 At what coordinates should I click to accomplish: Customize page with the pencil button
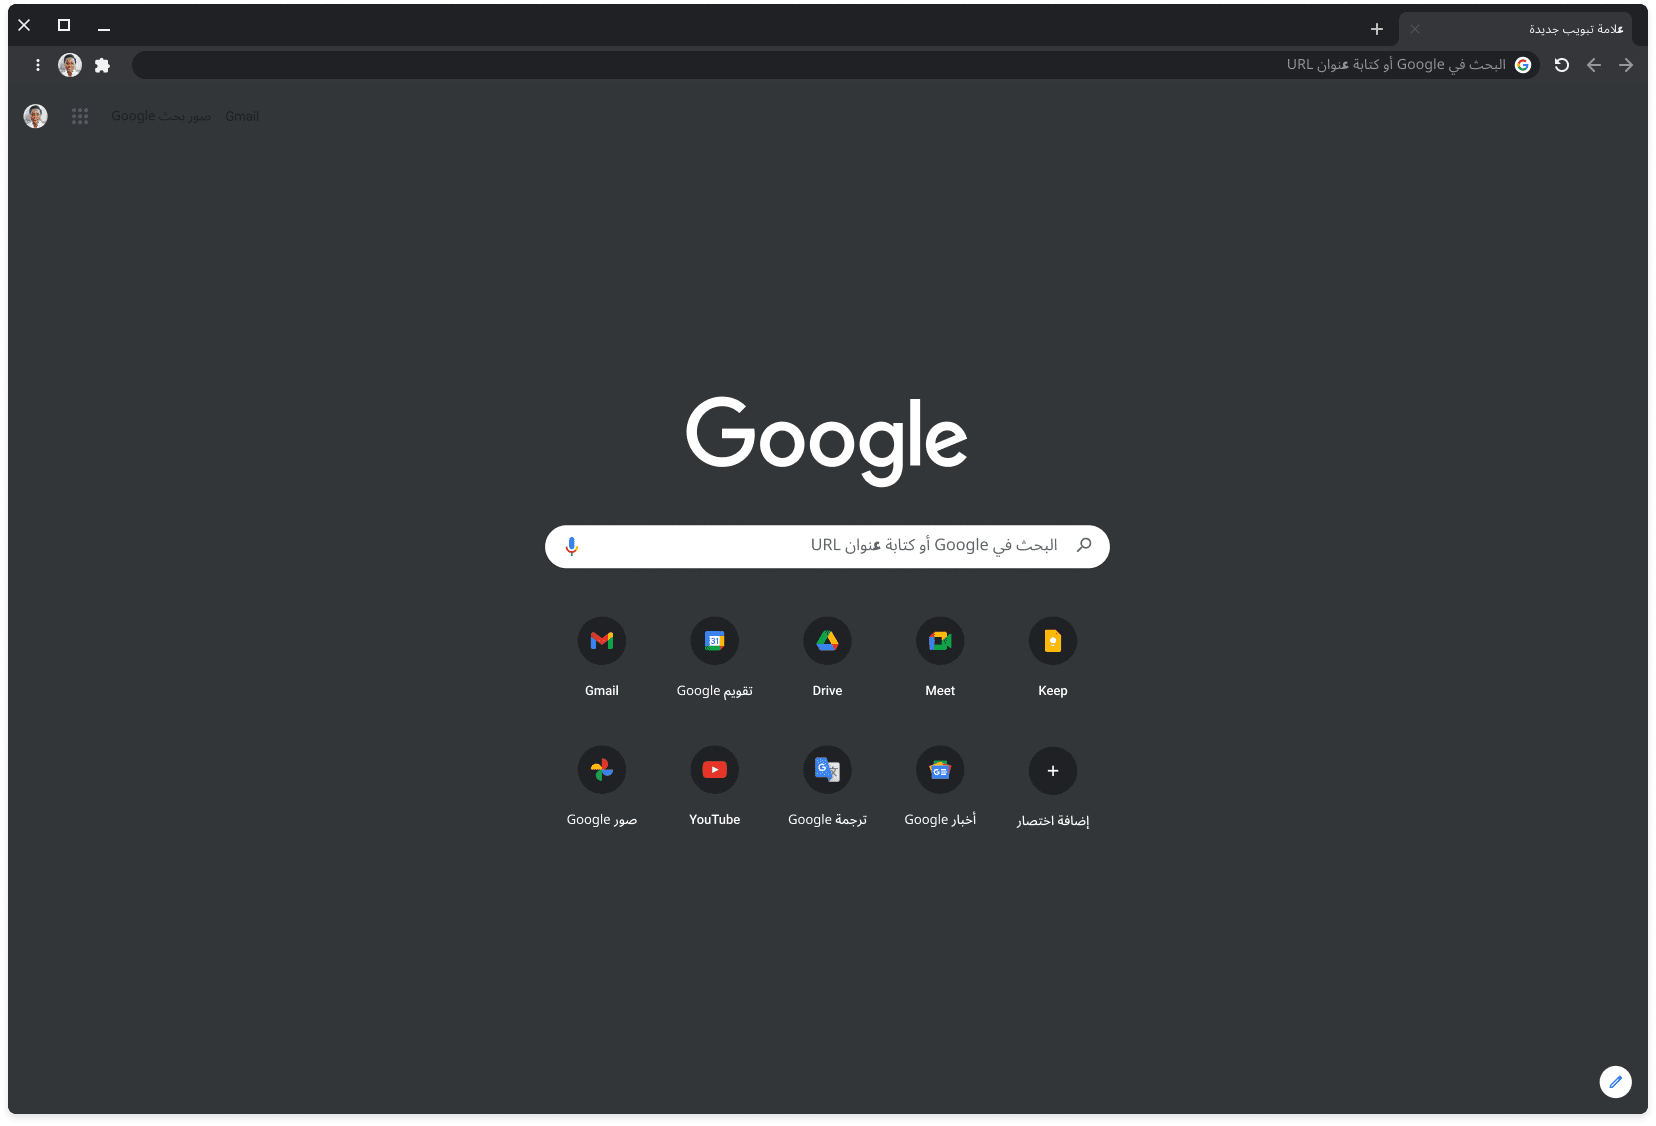1615,1082
